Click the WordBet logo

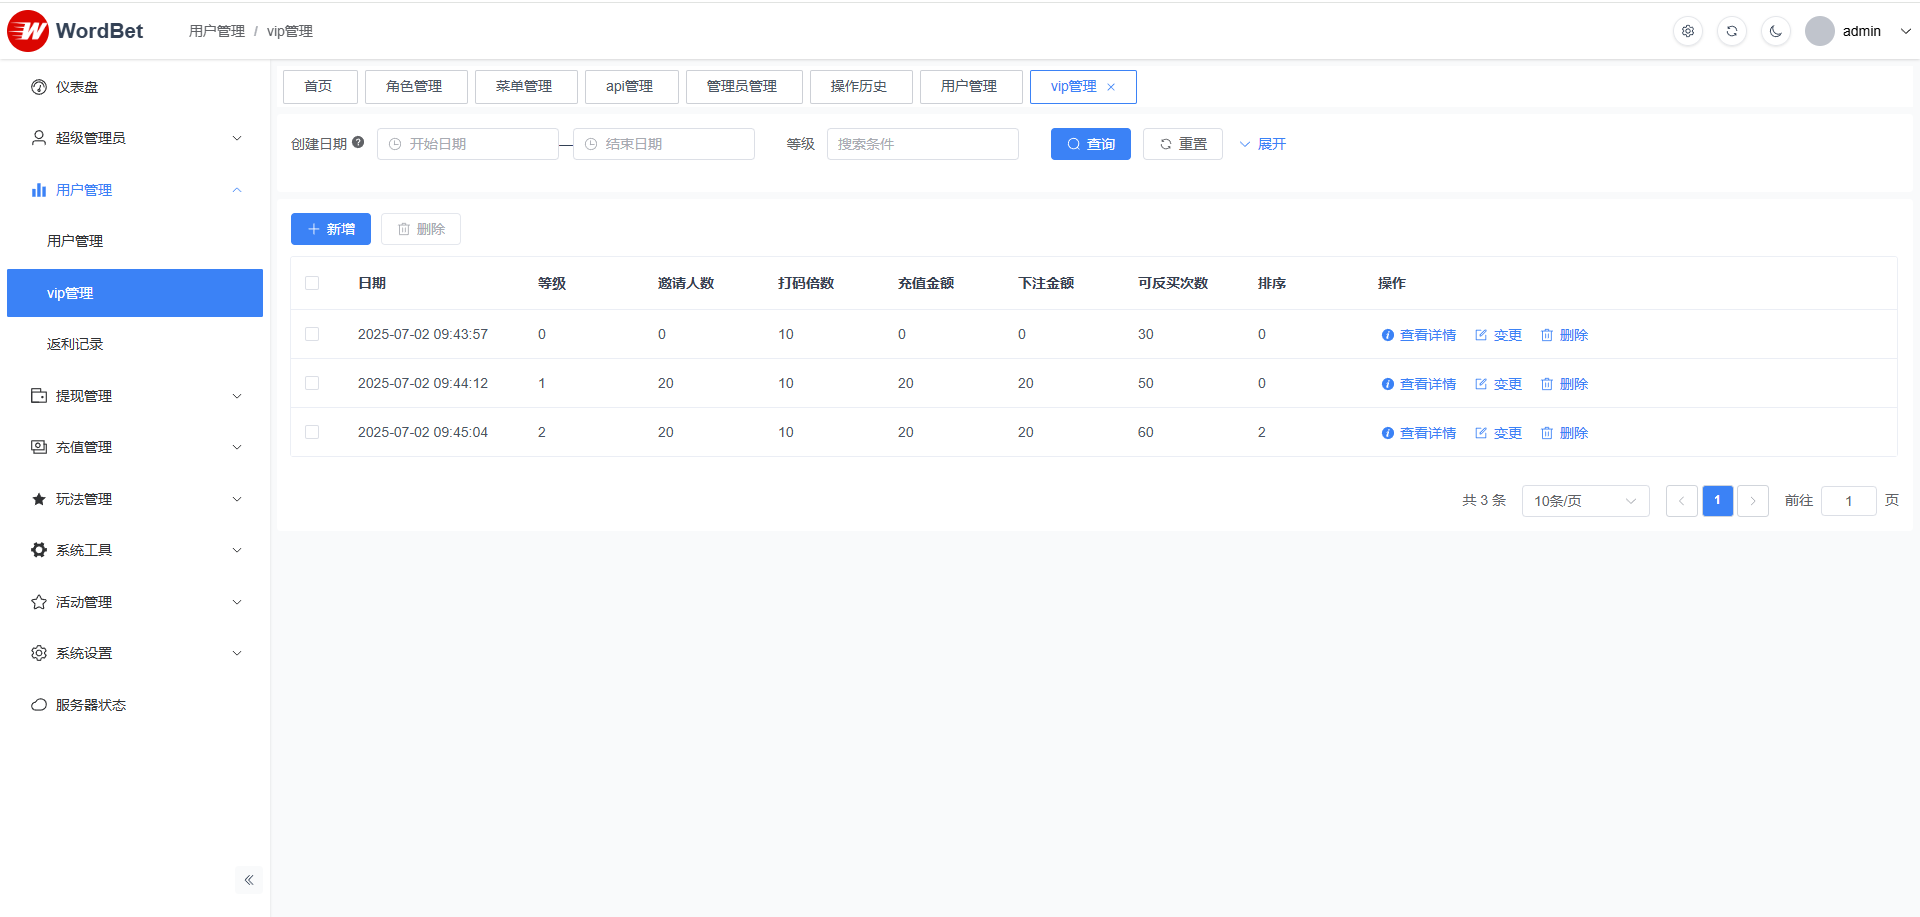tap(76, 31)
